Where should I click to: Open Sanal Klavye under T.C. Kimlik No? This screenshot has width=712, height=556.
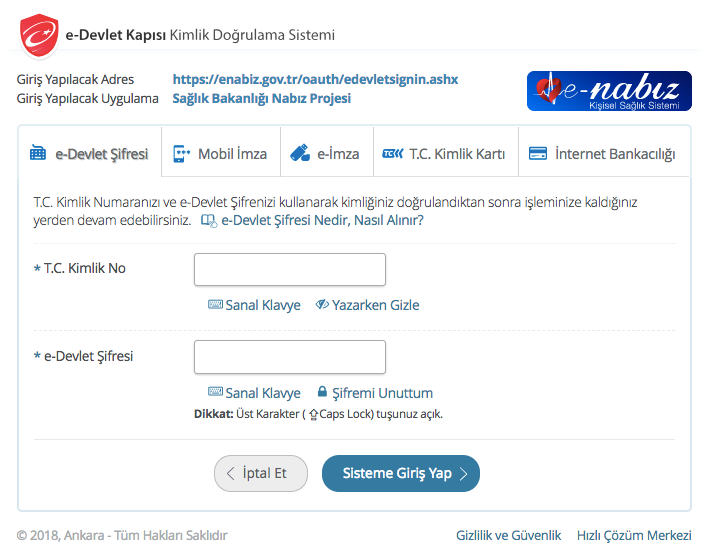(254, 305)
